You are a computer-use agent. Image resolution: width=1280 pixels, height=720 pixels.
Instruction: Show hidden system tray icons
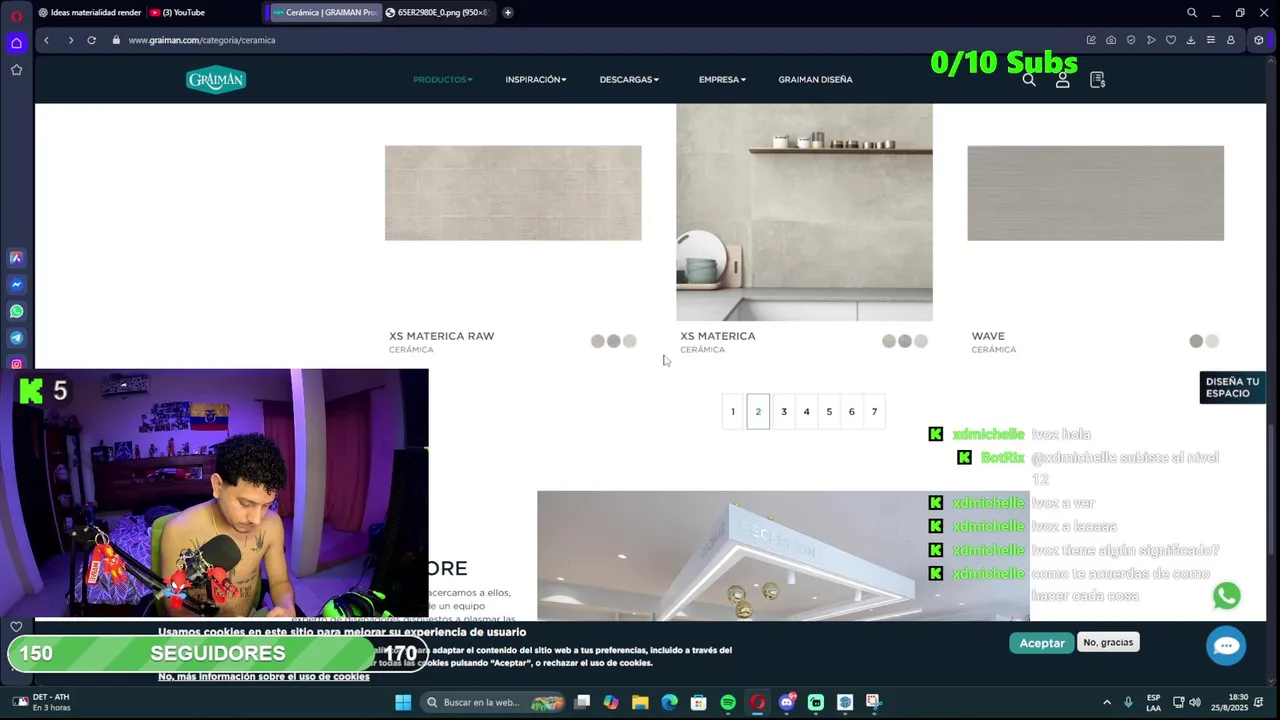coord(1107,702)
